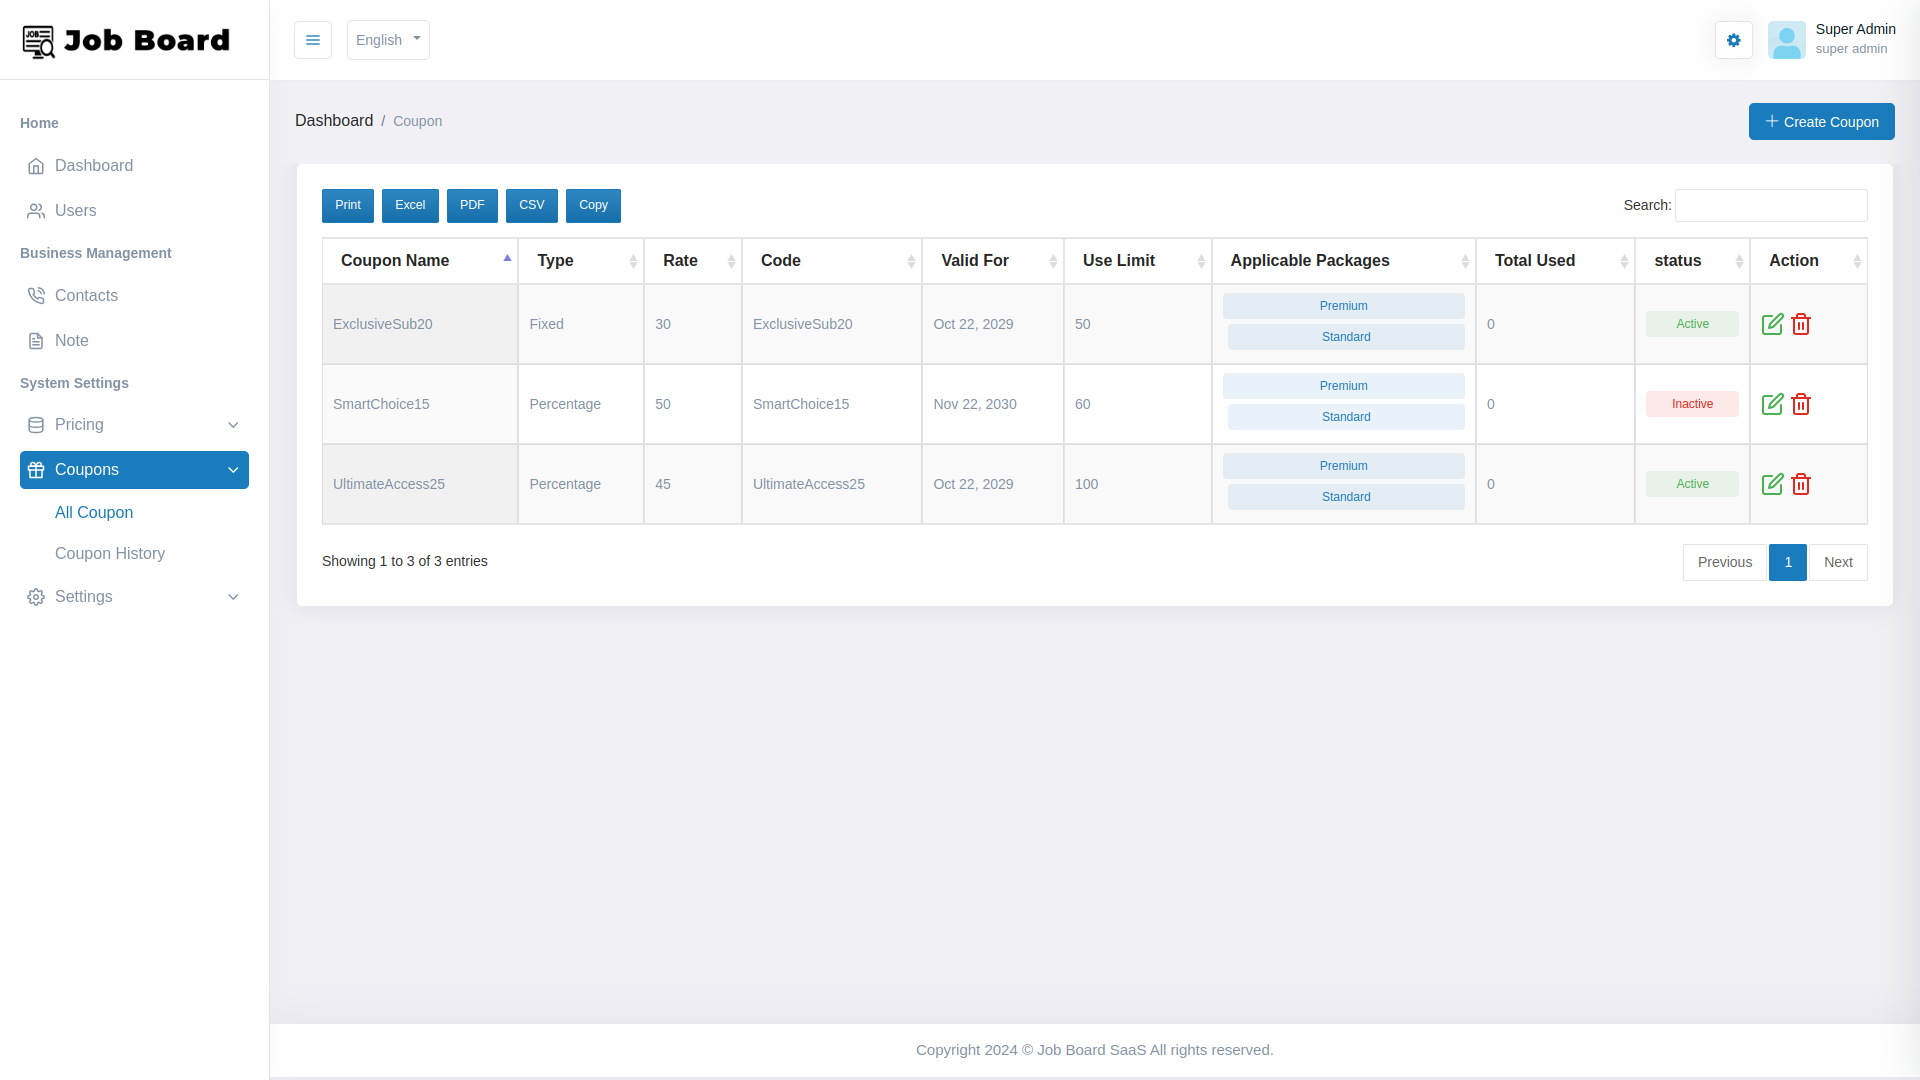Viewport: 1920px width, 1080px height.
Task: Click the Super Admin profile avatar
Action: click(x=1787, y=40)
